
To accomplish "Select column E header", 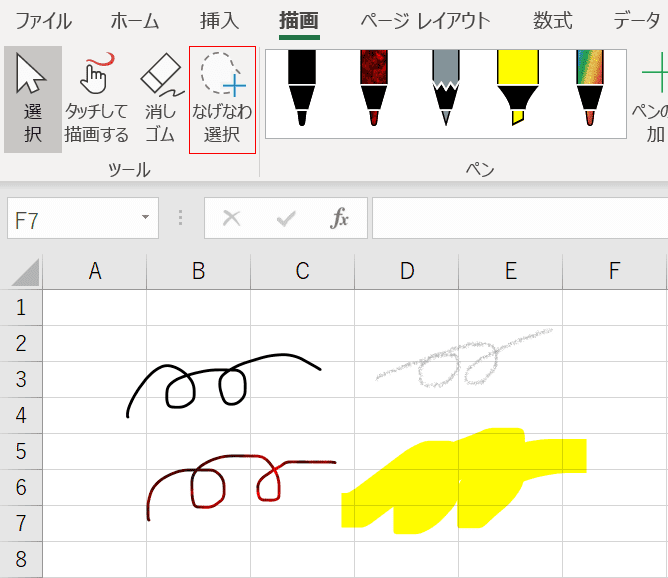I will coord(511,271).
